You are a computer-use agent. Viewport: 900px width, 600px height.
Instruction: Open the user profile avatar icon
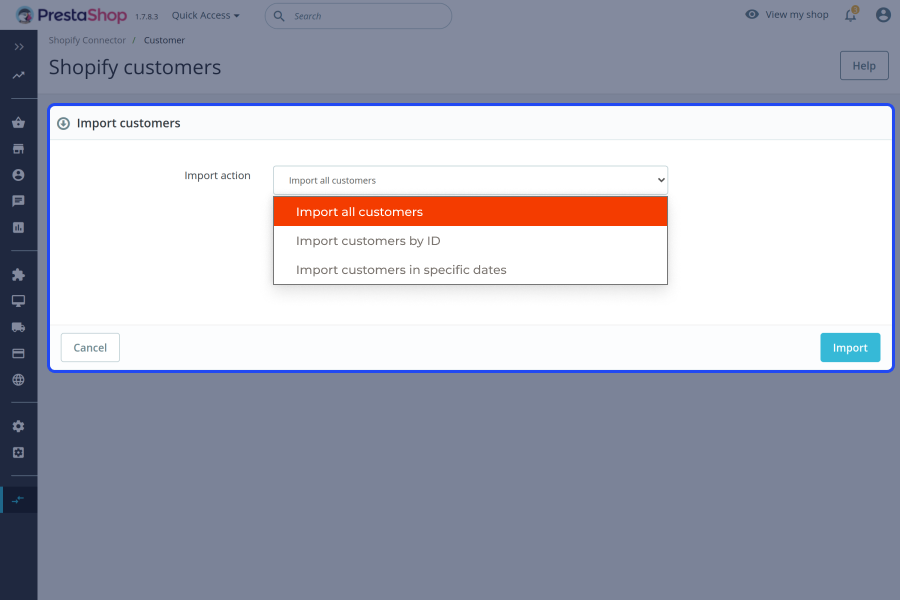883,15
